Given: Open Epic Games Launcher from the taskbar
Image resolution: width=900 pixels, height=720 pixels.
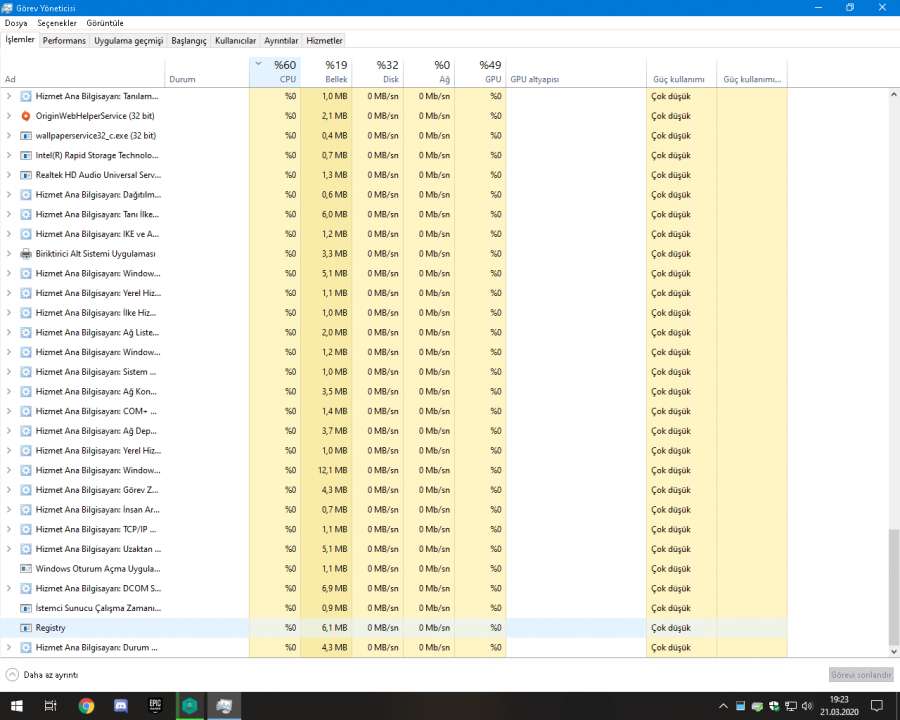Looking at the screenshot, I should pyautogui.click(x=155, y=706).
